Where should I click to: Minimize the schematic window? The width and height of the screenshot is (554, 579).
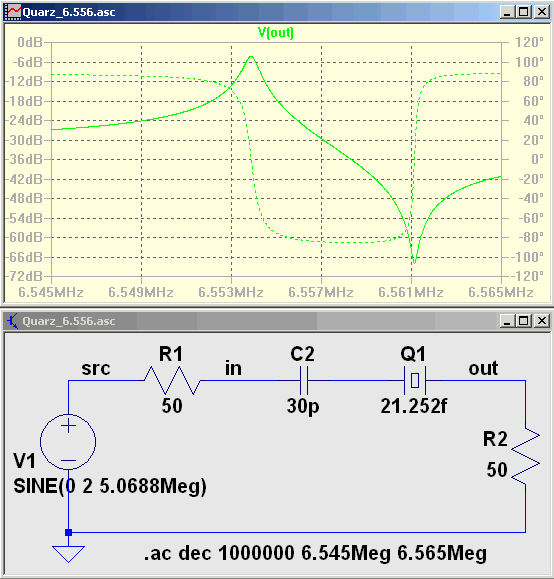pyautogui.click(x=507, y=321)
